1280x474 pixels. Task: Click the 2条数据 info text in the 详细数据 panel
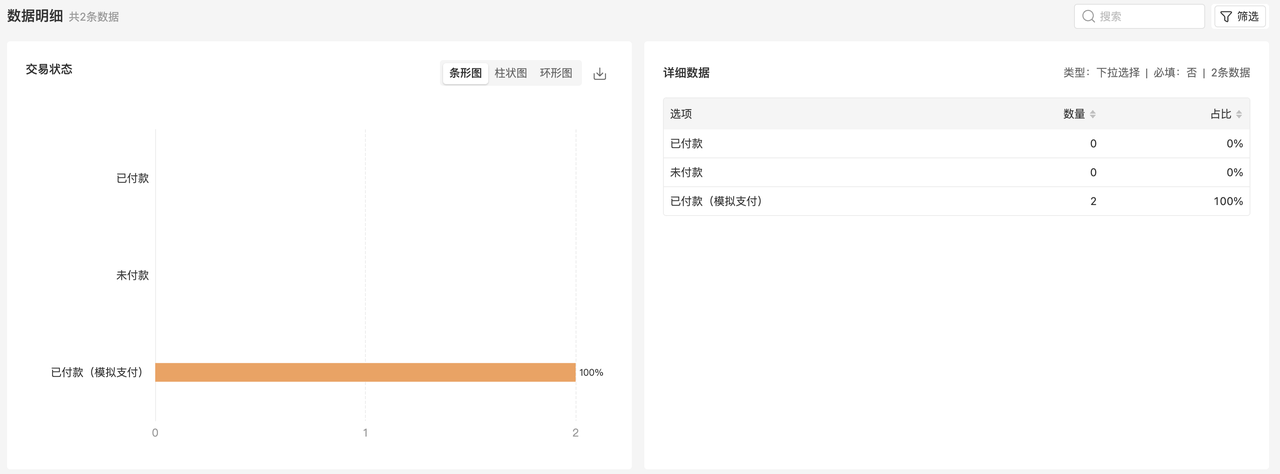[x=1230, y=73]
